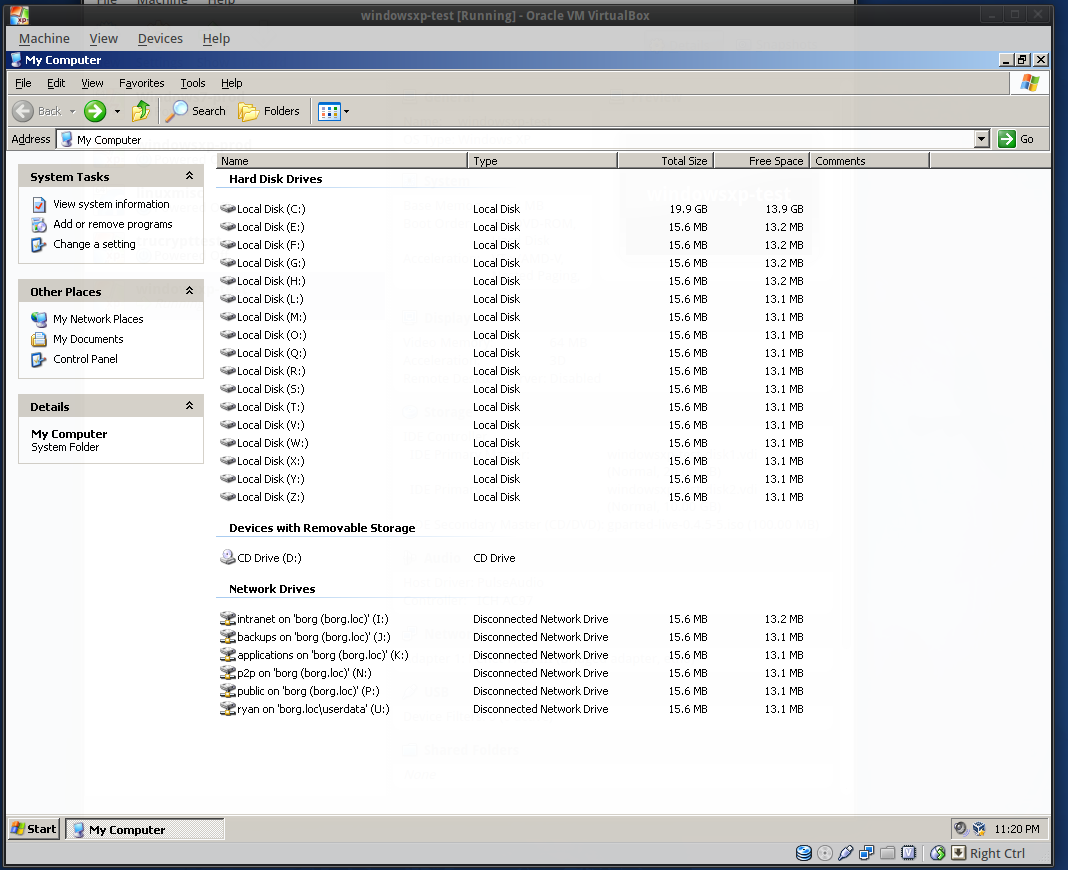Viewport: 1068px width, 870px height.
Task: Click VirtualBox hard disk activity icon
Action: point(804,853)
